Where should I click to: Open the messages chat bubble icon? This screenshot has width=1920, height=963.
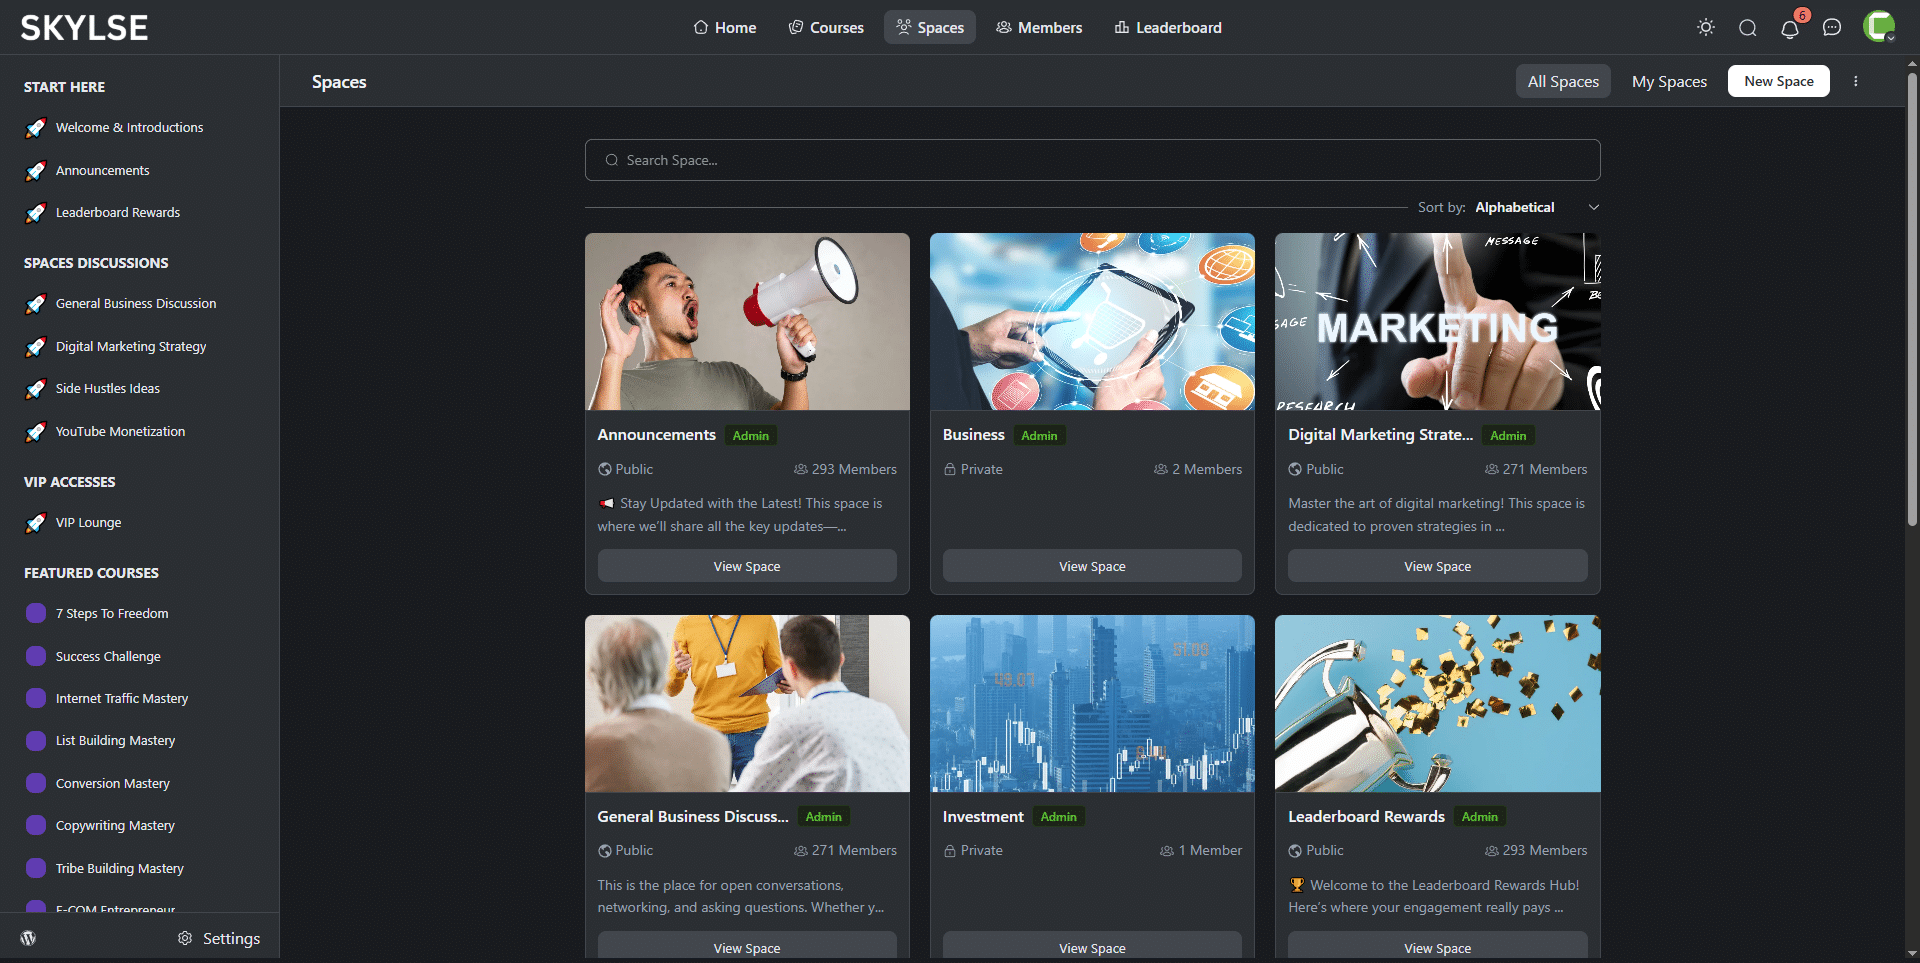[x=1832, y=28]
